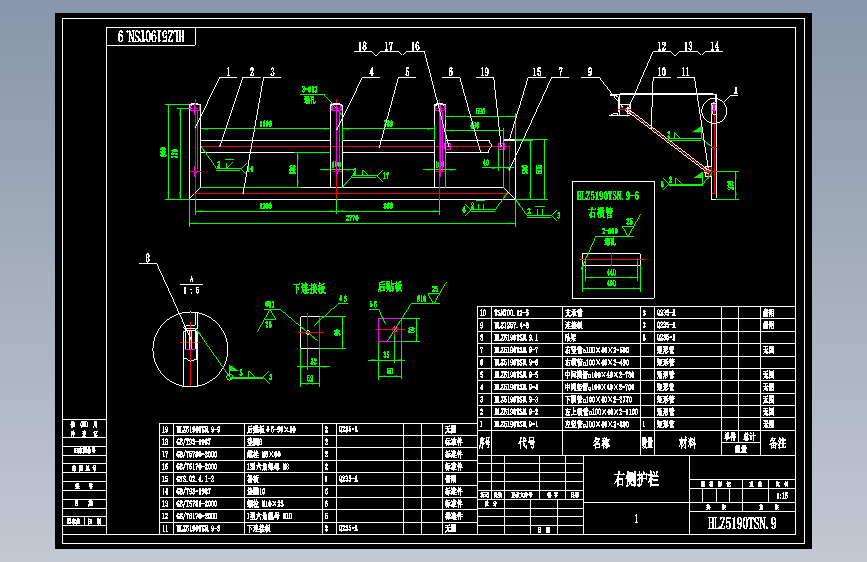Select dimension 1300 under the left elevation span
This screenshot has height=562, width=867.
[265, 206]
